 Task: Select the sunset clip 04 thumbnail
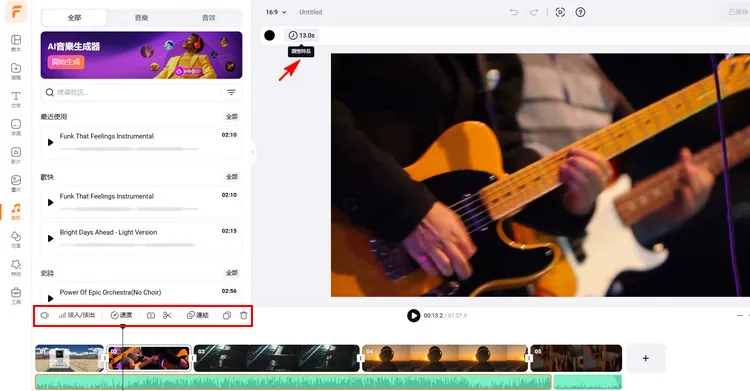point(445,358)
